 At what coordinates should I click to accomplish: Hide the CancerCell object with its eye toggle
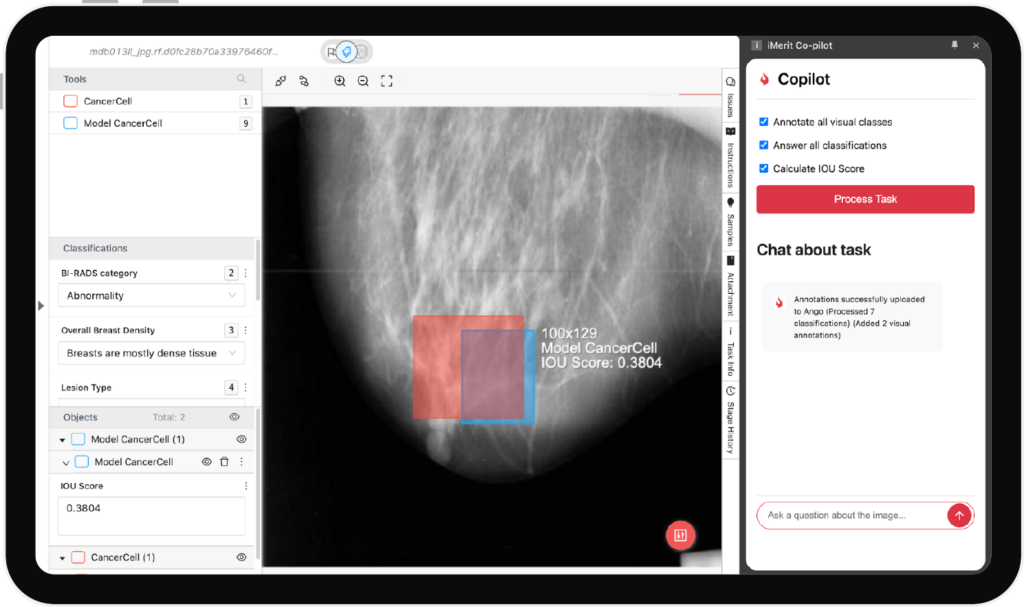[239, 557]
